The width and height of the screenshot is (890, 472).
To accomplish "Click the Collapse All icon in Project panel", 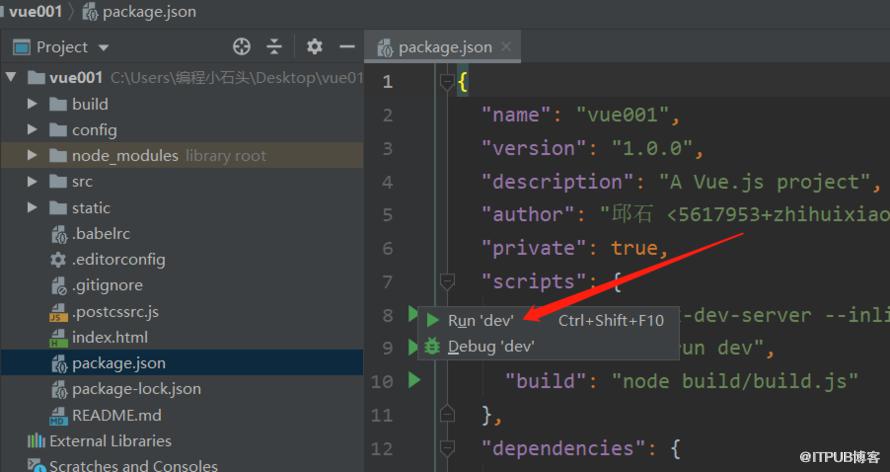I will [274, 47].
